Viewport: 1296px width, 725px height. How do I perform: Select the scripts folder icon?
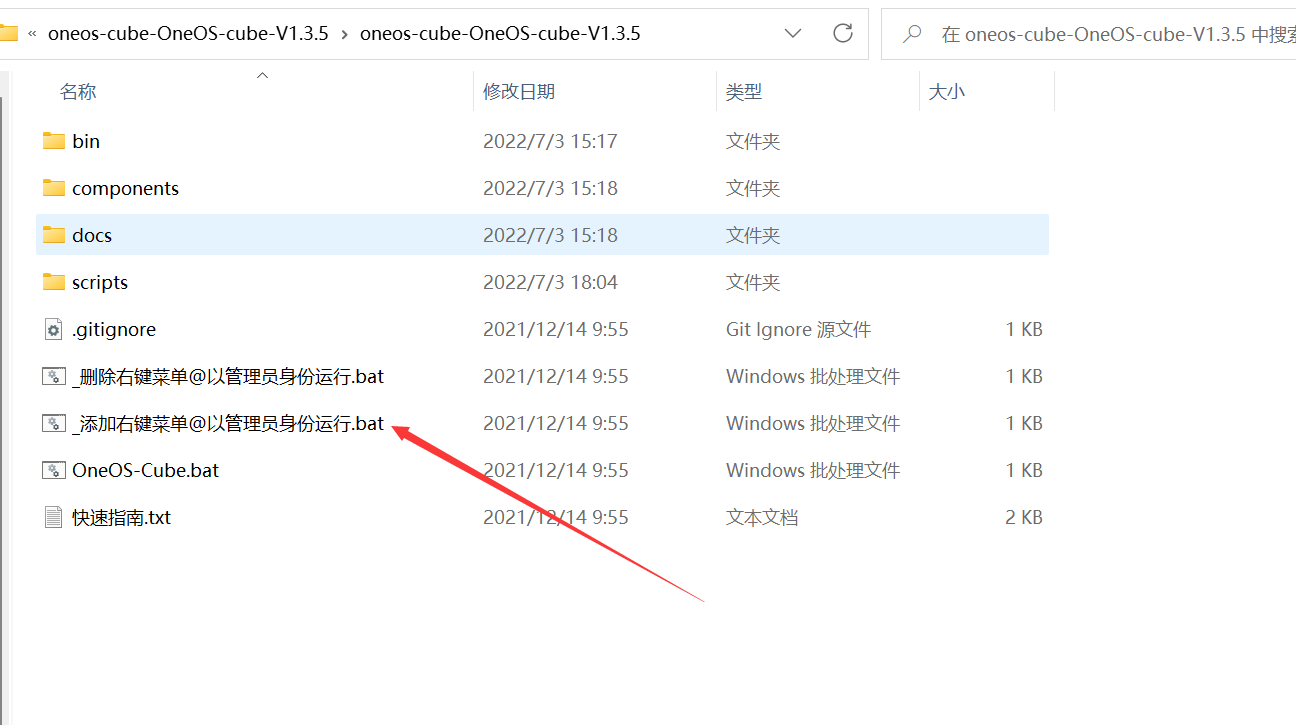point(54,282)
